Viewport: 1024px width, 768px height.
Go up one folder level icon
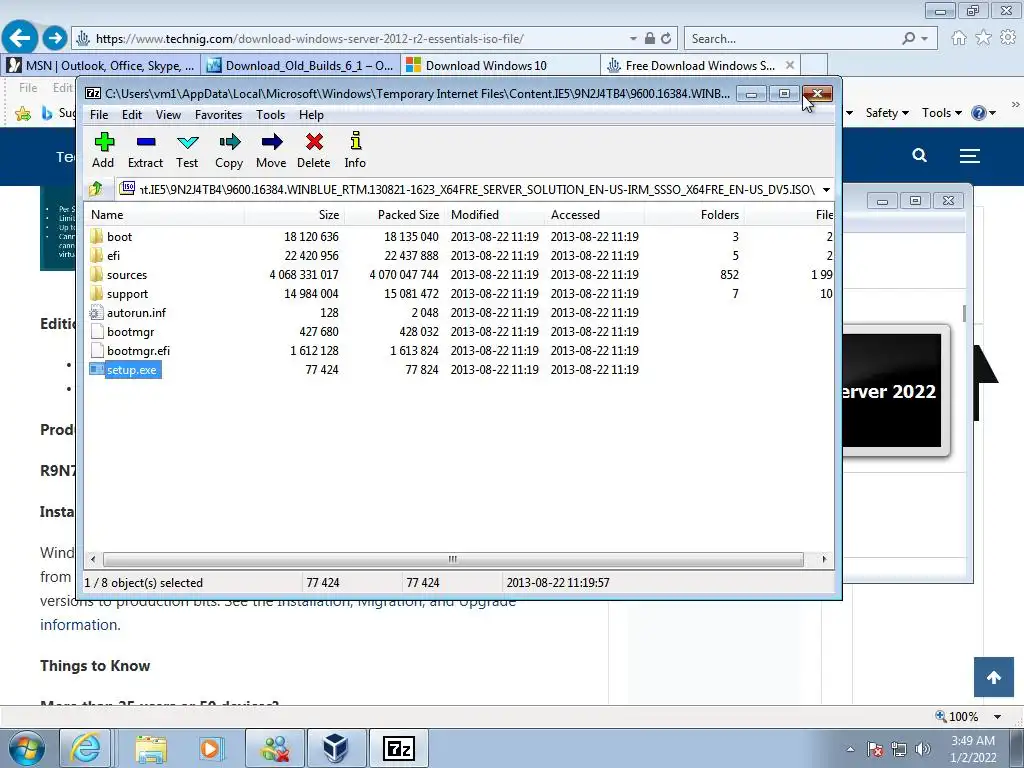point(96,189)
